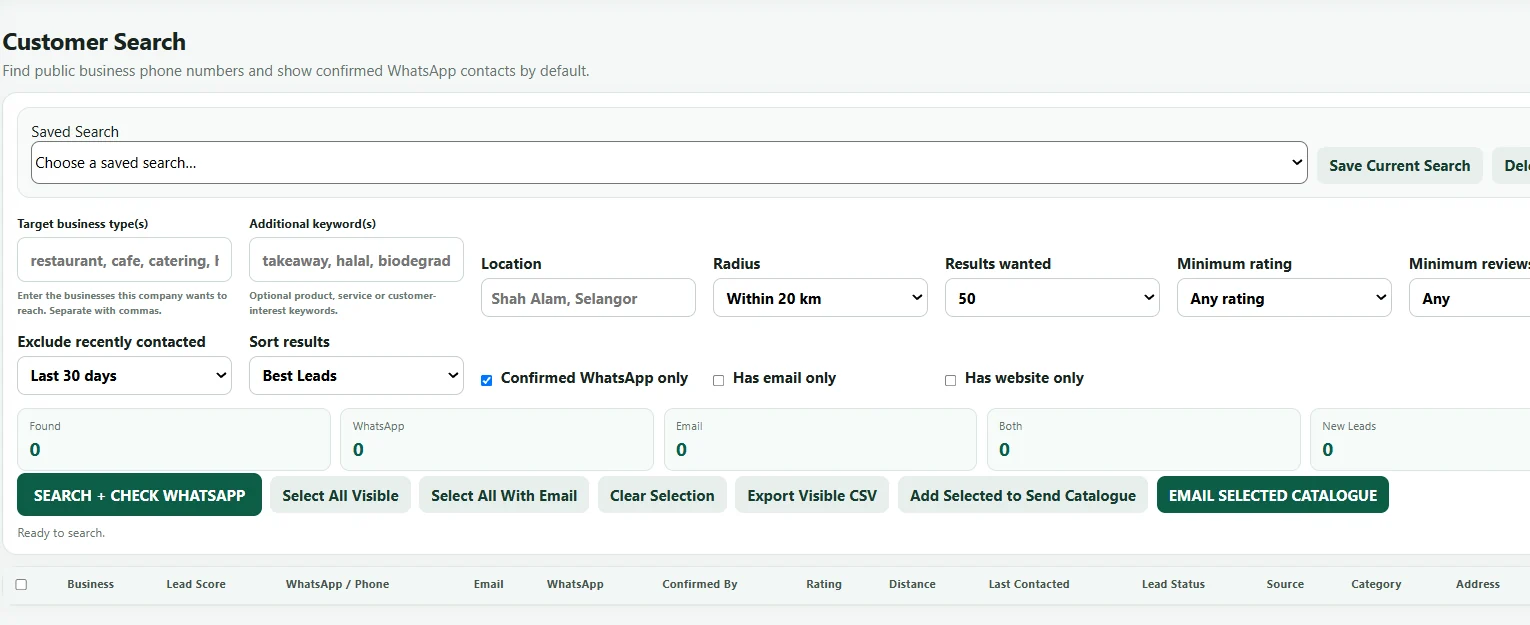This screenshot has height=625, width=1530.
Task: Click the Confirmed By column header
Action: pos(700,584)
